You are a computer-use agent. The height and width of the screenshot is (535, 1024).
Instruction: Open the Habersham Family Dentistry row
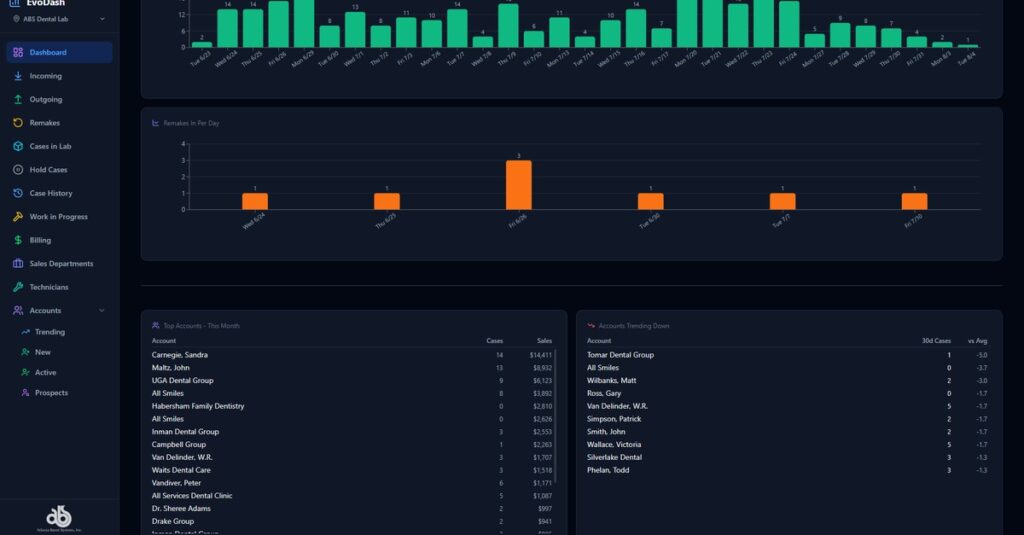(352, 406)
